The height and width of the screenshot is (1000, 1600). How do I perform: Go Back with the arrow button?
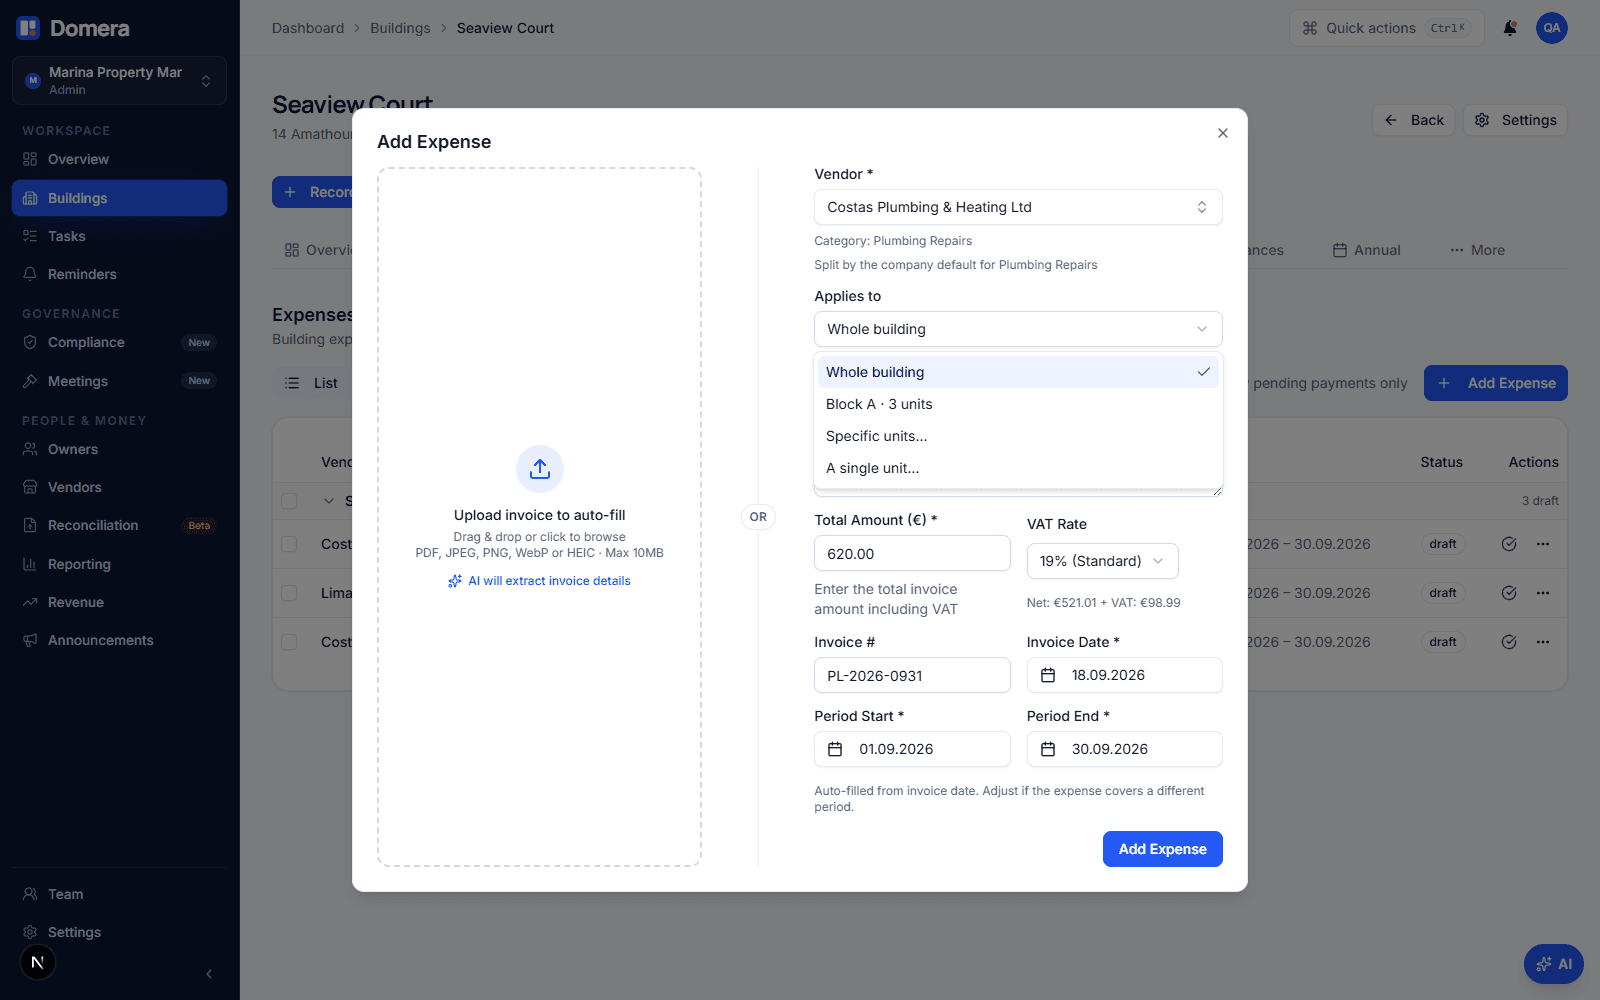(1413, 120)
